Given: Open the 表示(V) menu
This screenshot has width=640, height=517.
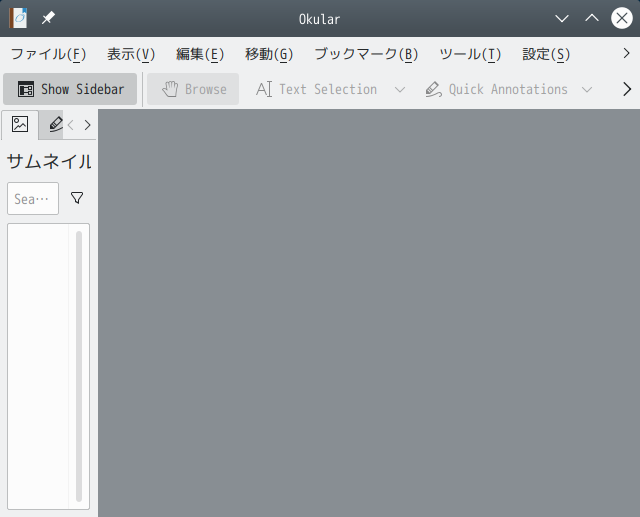Looking at the screenshot, I should [x=131, y=54].
